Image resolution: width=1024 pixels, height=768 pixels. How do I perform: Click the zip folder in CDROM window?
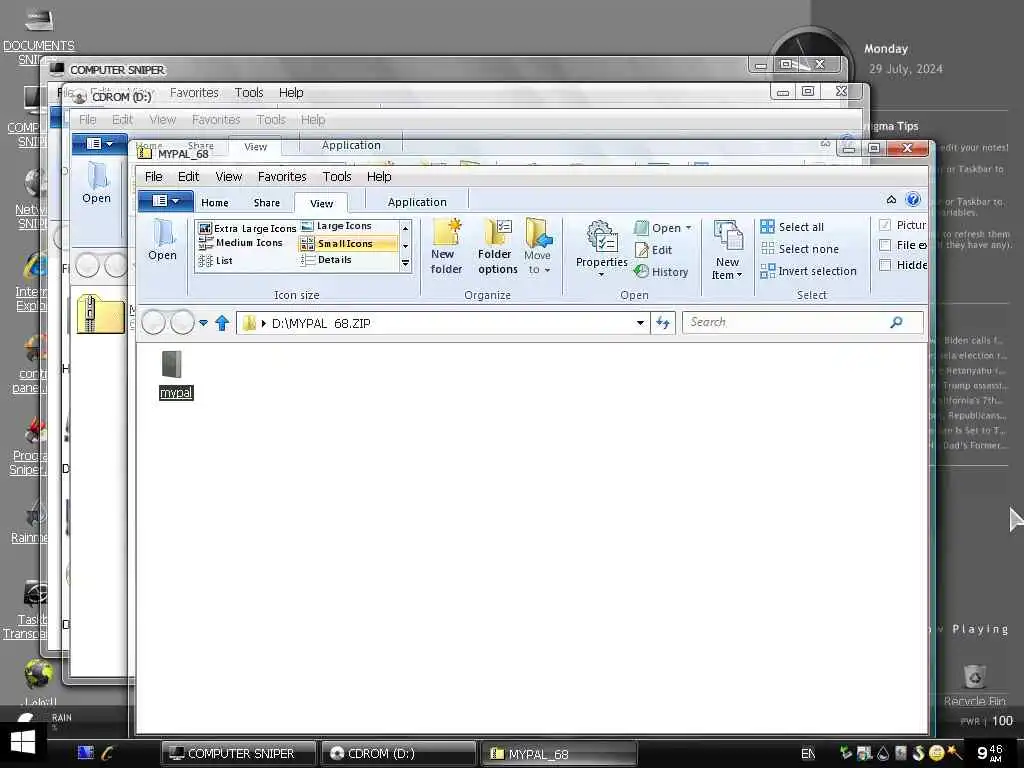(x=100, y=314)
